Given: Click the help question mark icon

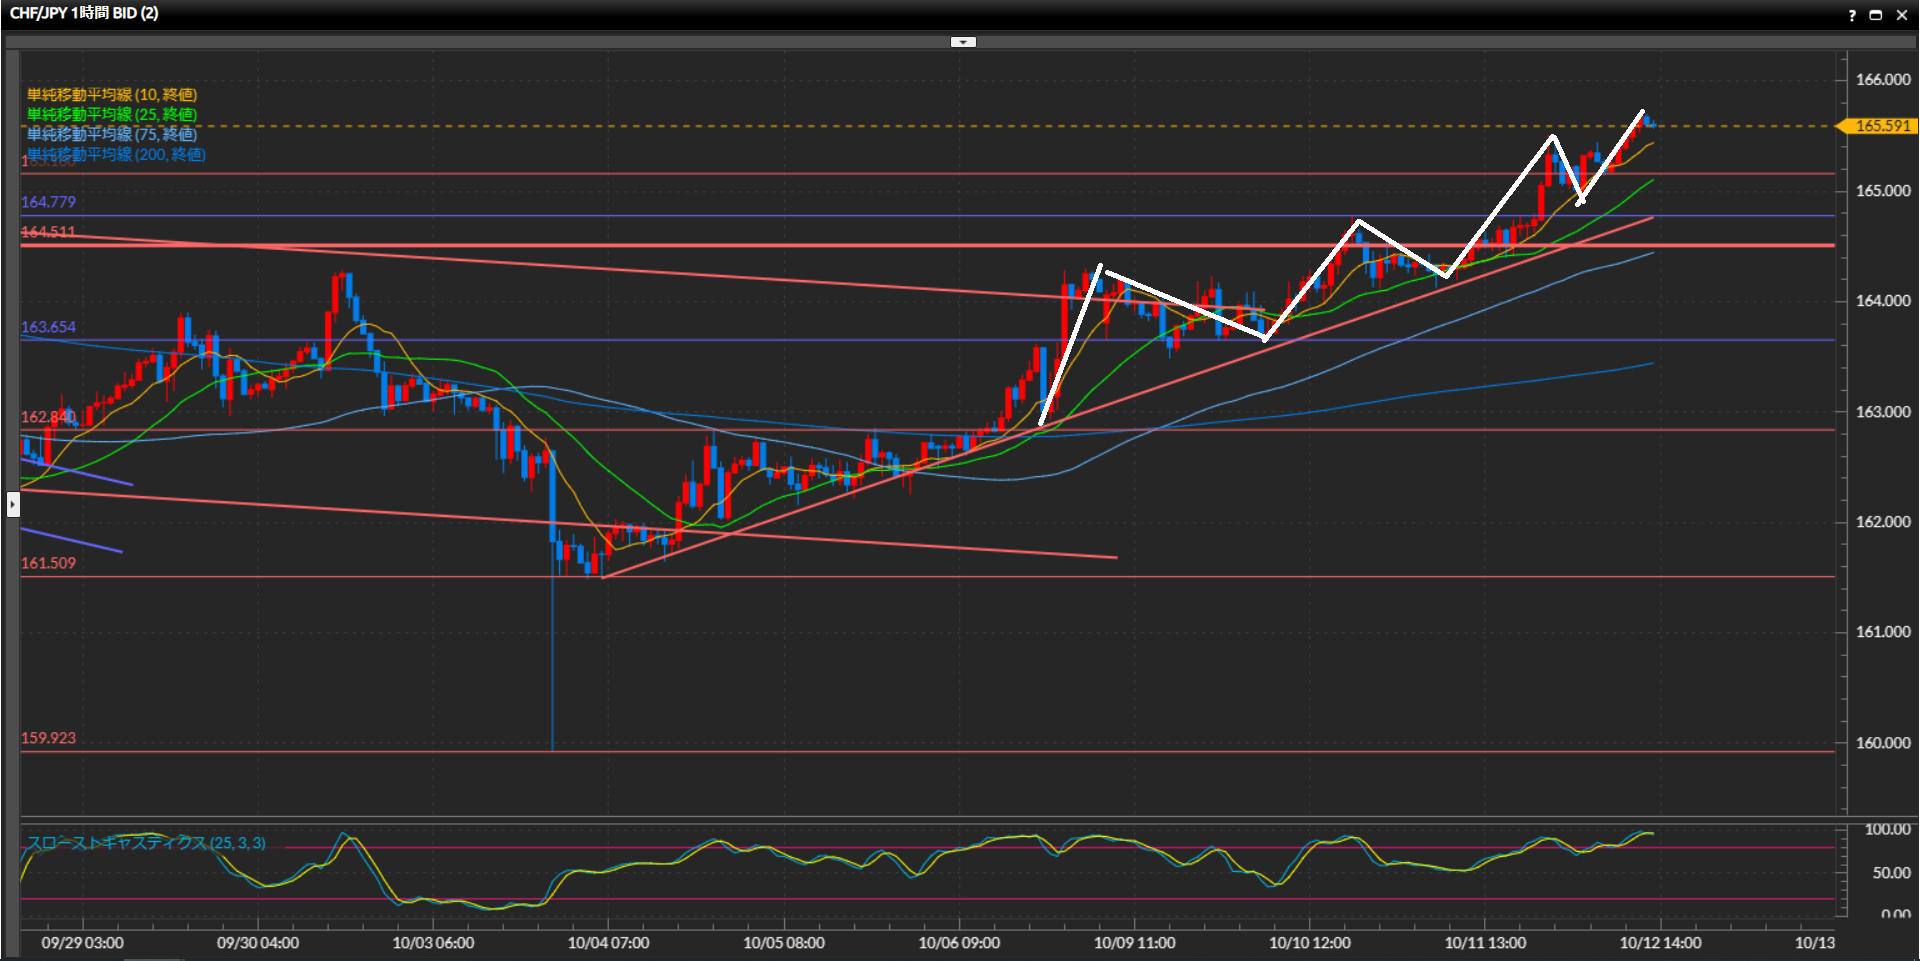Looking at the screenshot, I should tap(1852, 15).
